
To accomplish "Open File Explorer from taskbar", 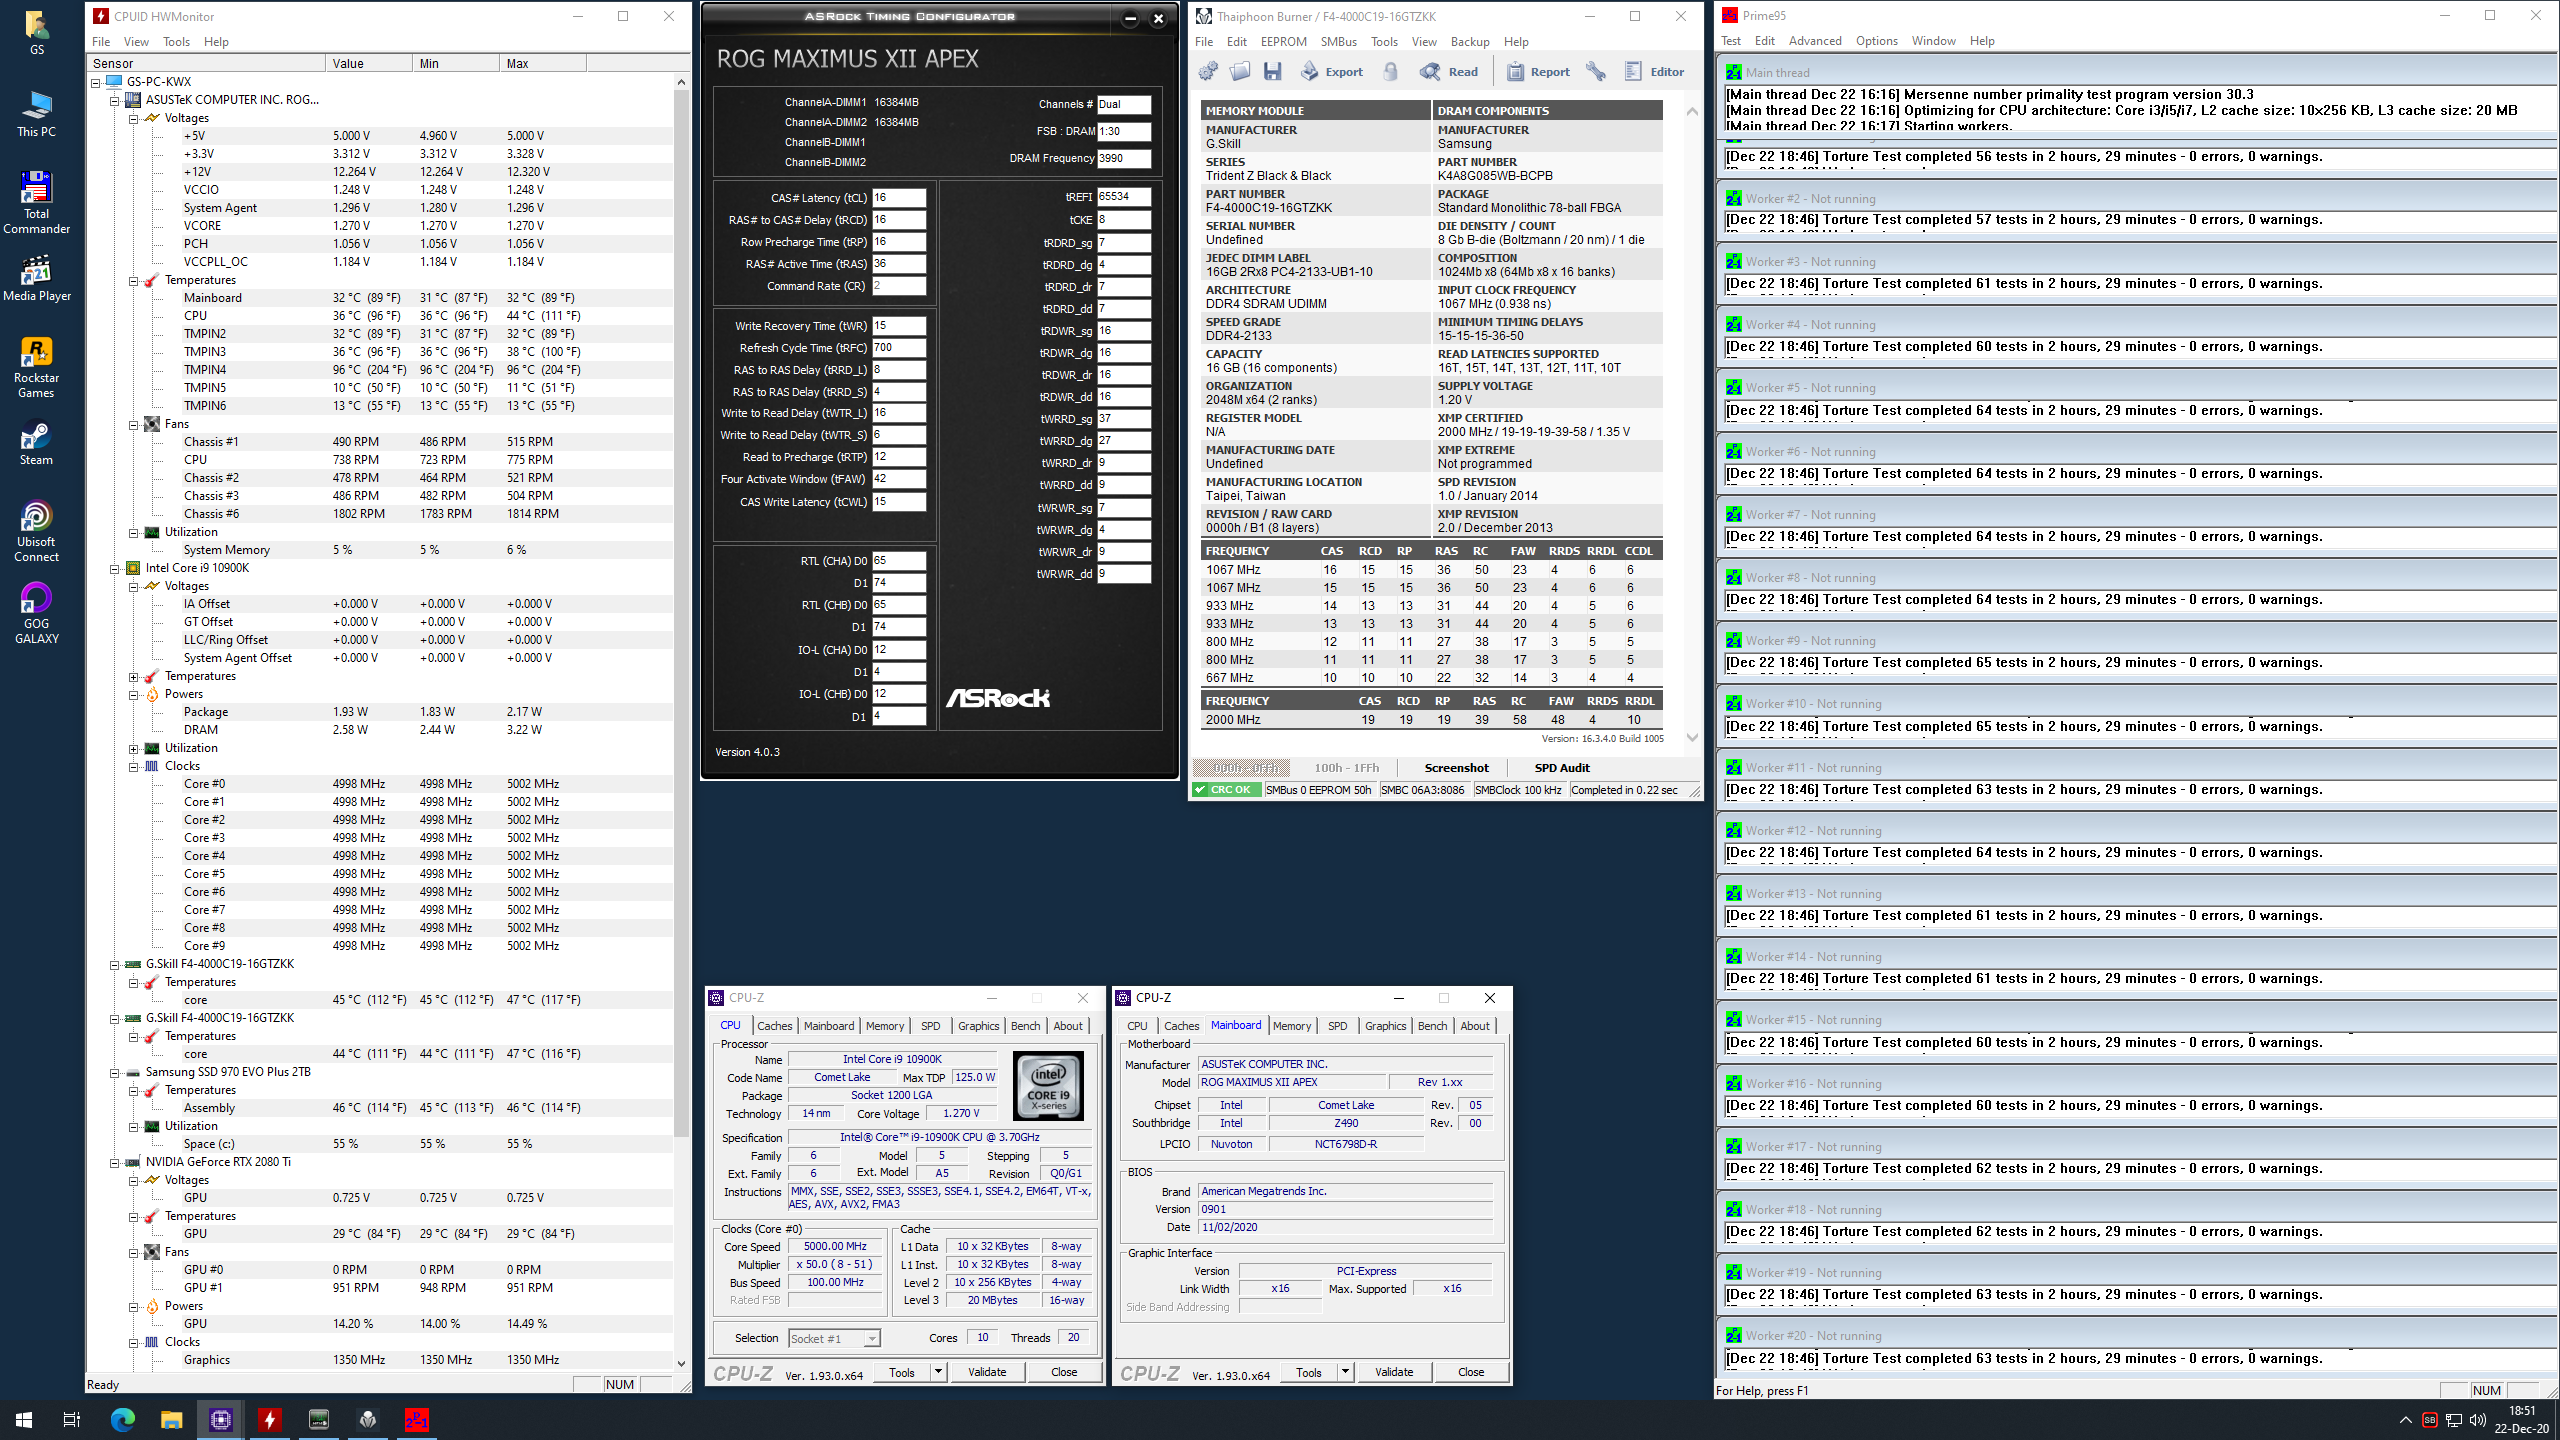I will coord(172,1419).
